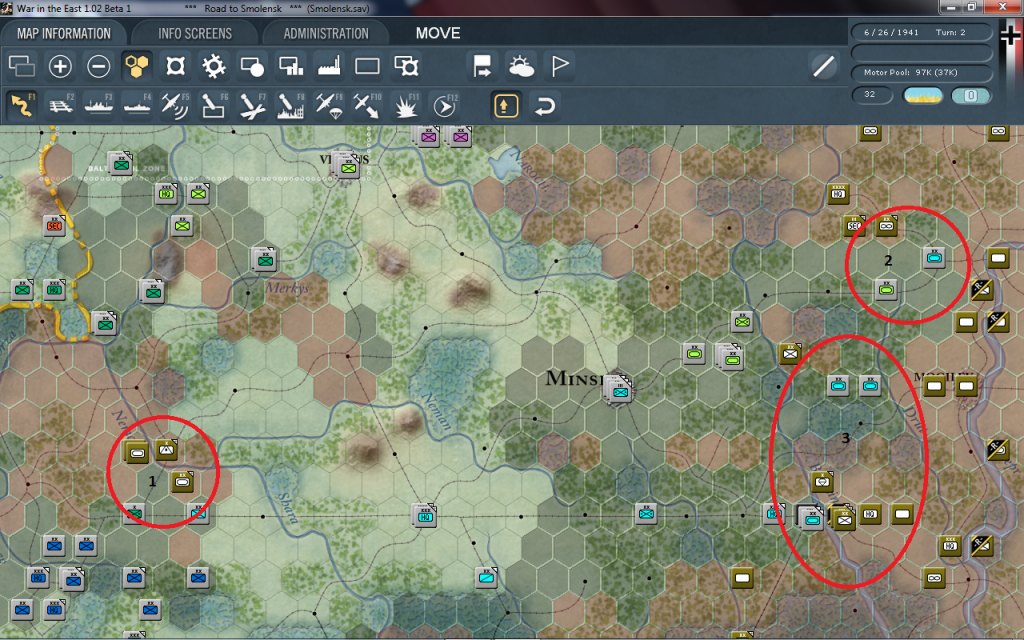Click the yellow-blue terrain ground condition swatch

click(x=923, y=96)
